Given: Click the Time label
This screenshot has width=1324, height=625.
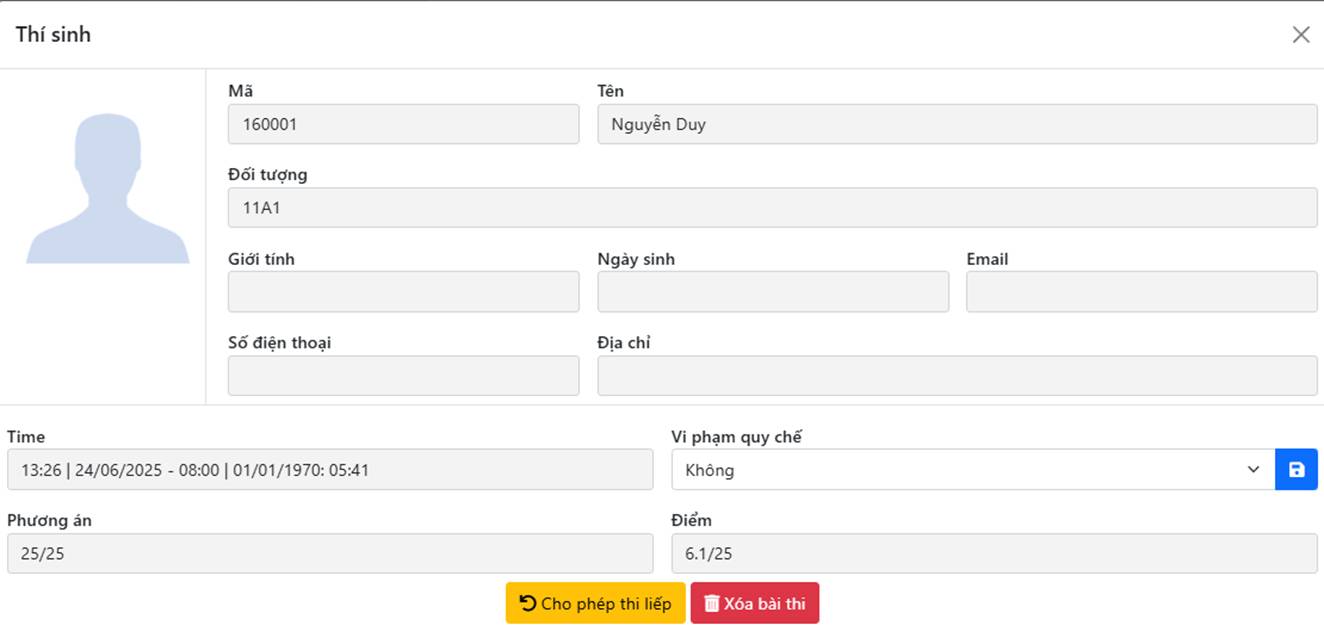Looking at the screenshot, I should click(x=26, y=437).
